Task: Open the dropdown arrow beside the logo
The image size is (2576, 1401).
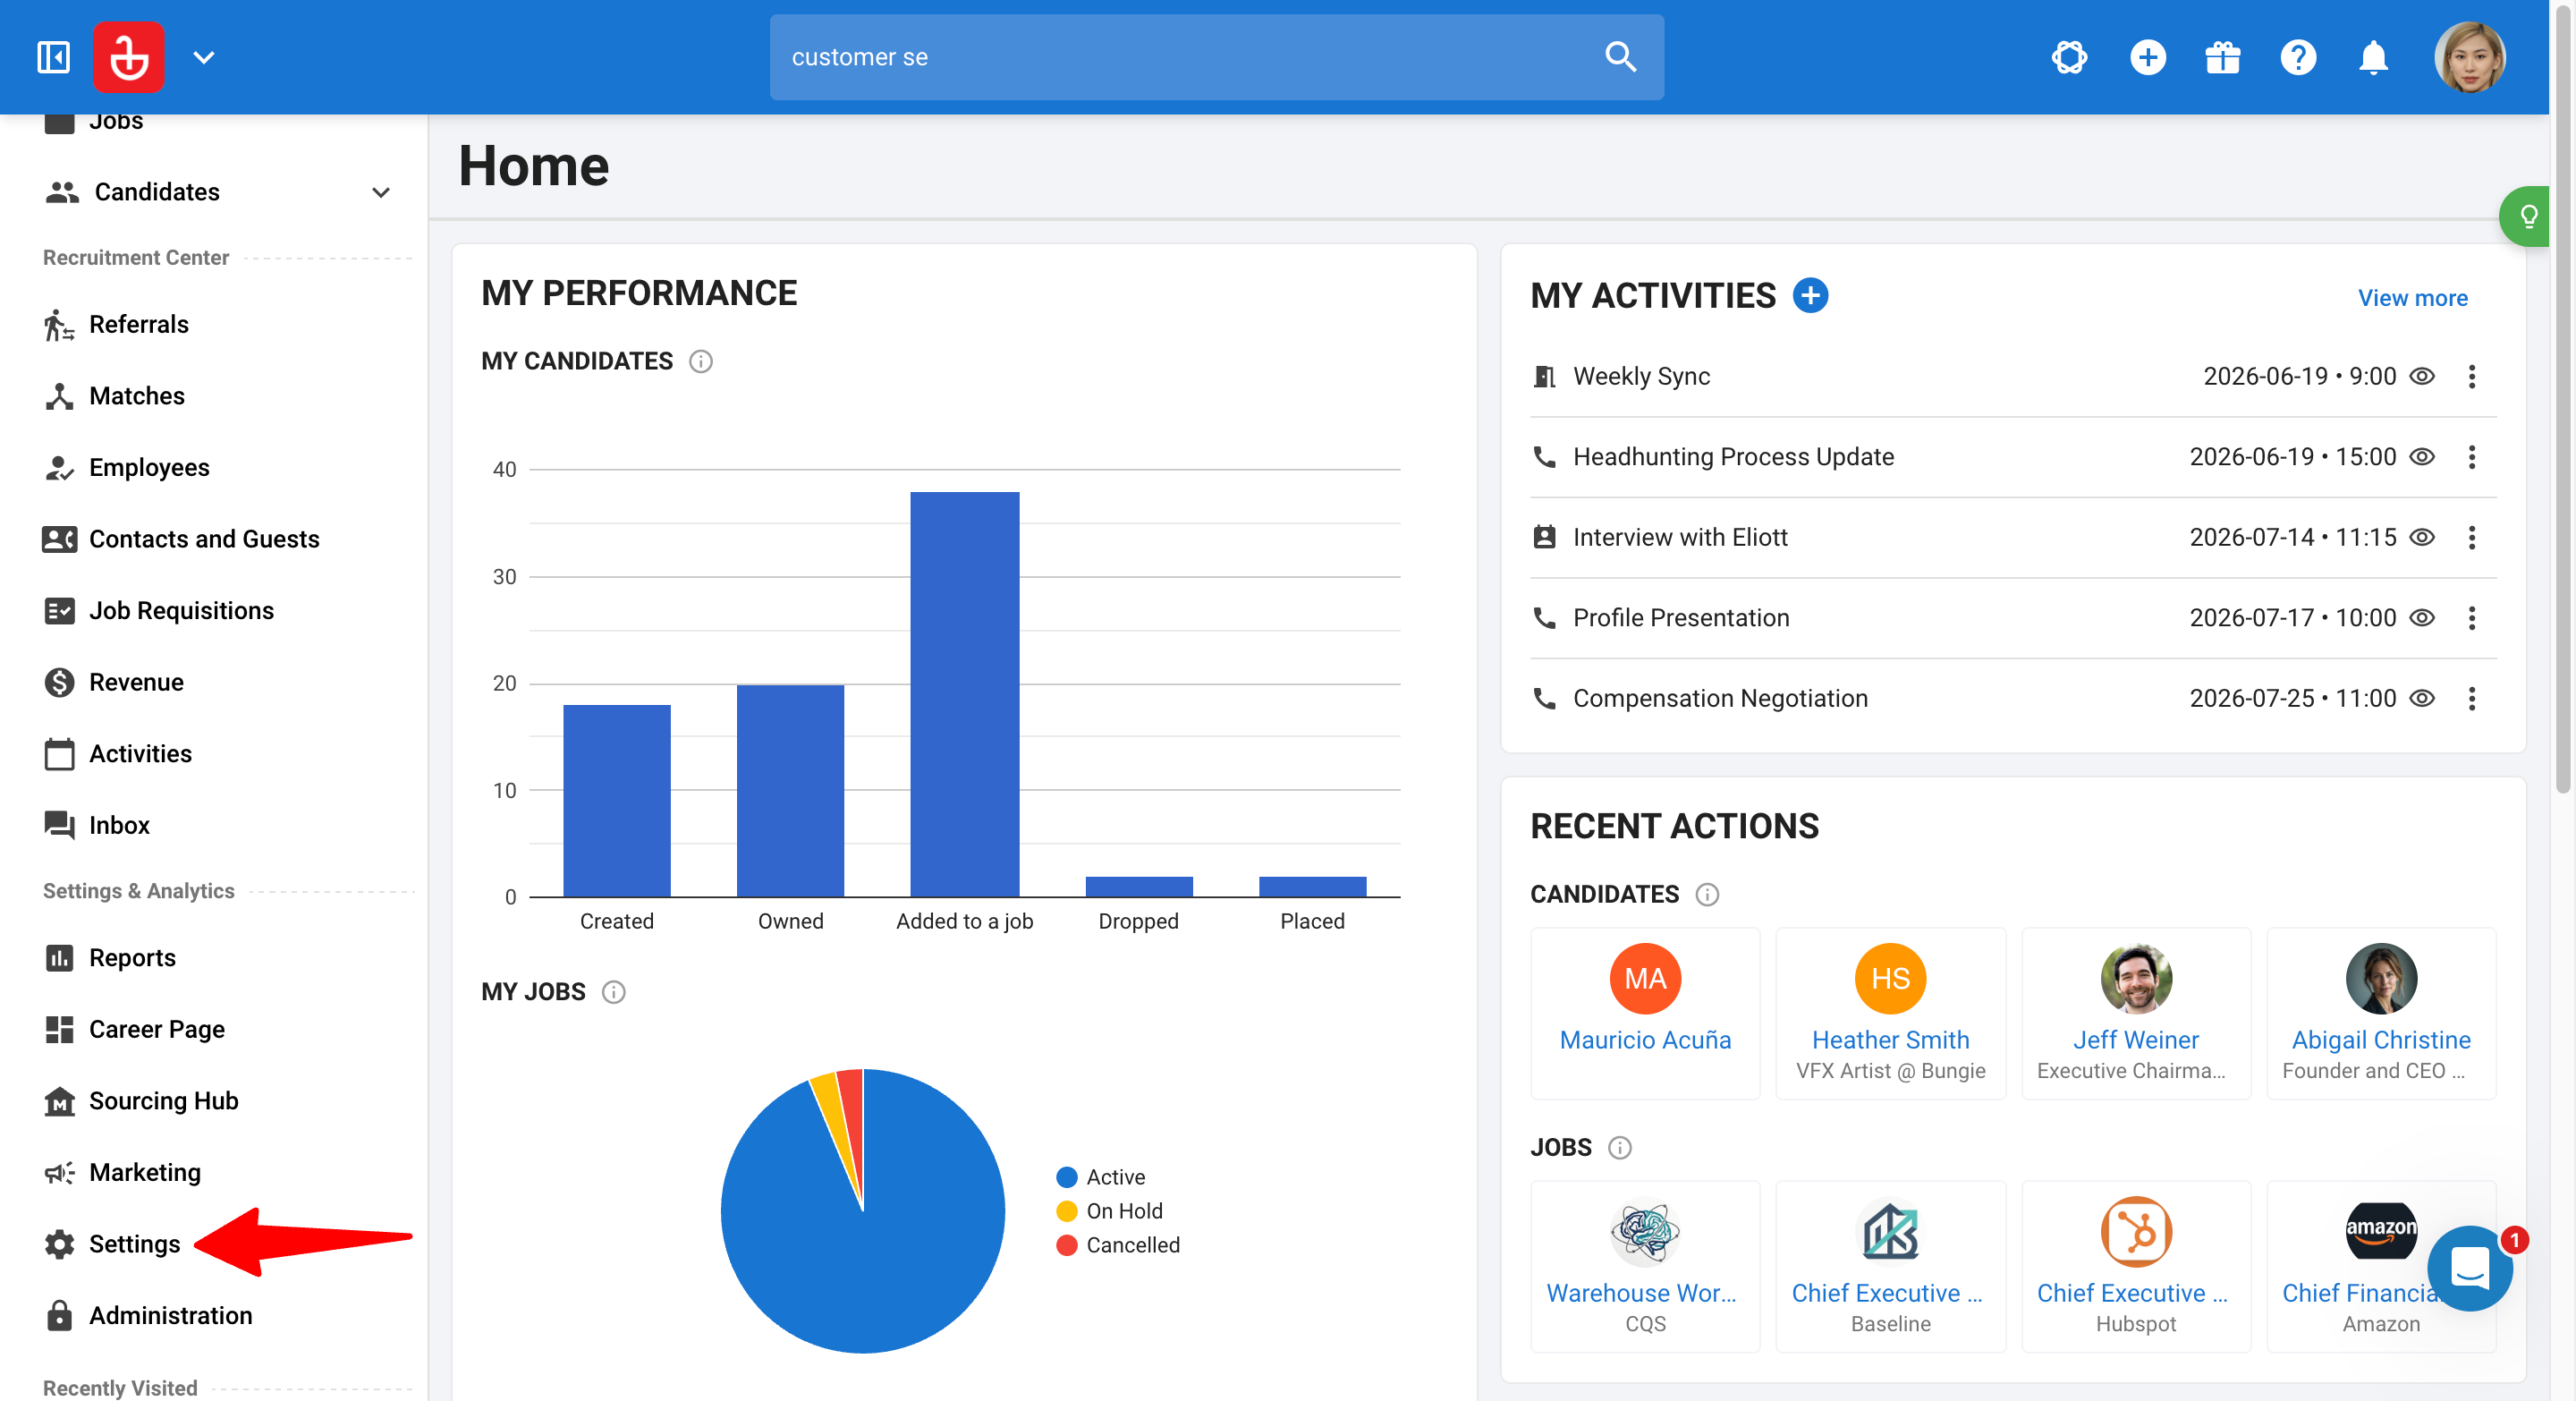Action: (x=204, y=57)
